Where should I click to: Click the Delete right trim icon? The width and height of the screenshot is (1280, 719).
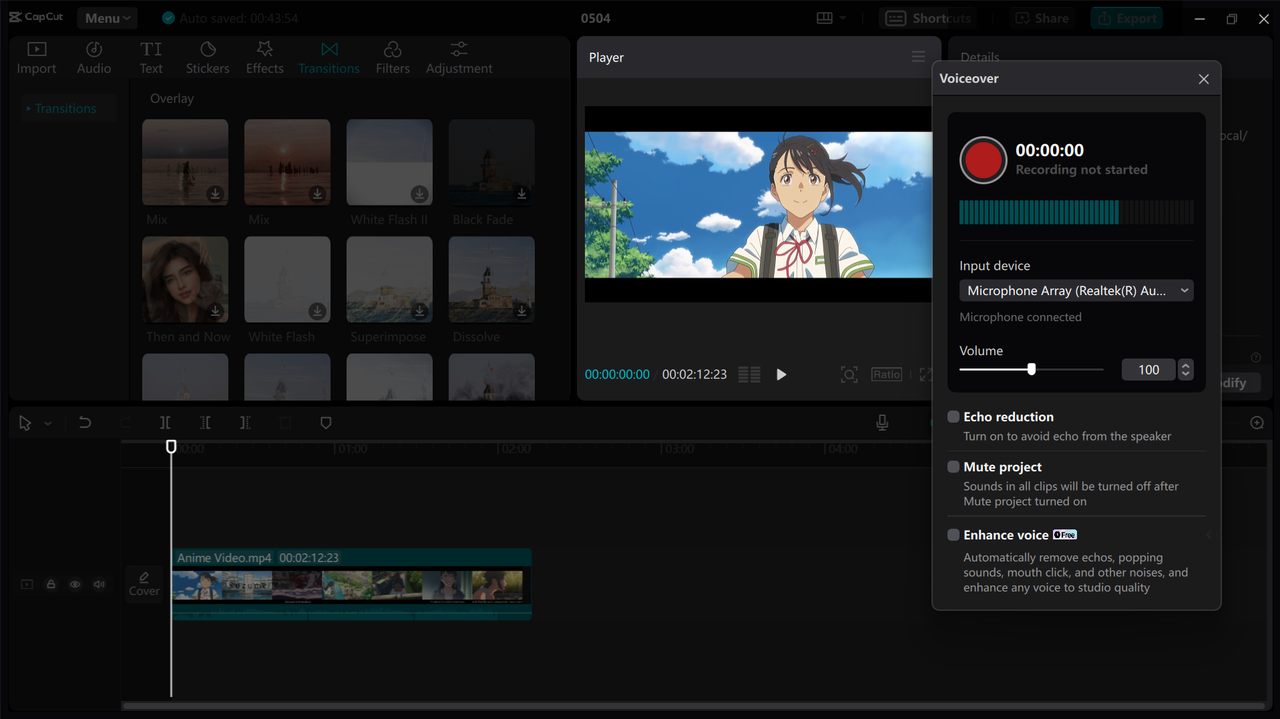(245, 423)
